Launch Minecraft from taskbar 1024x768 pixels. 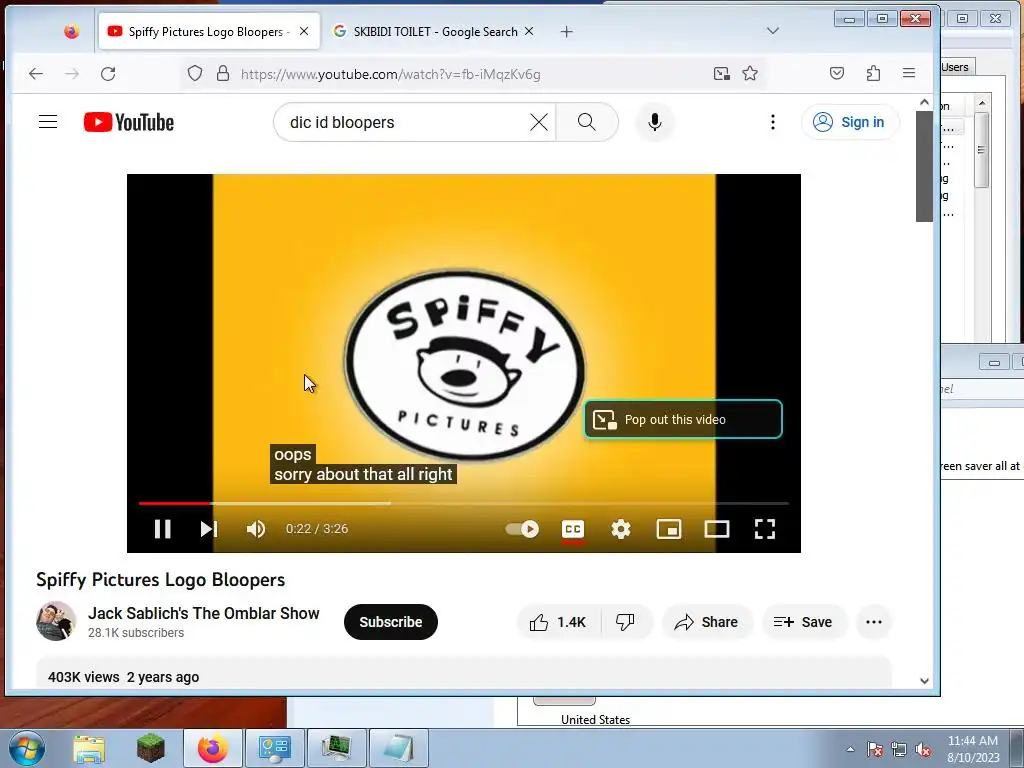151,748
